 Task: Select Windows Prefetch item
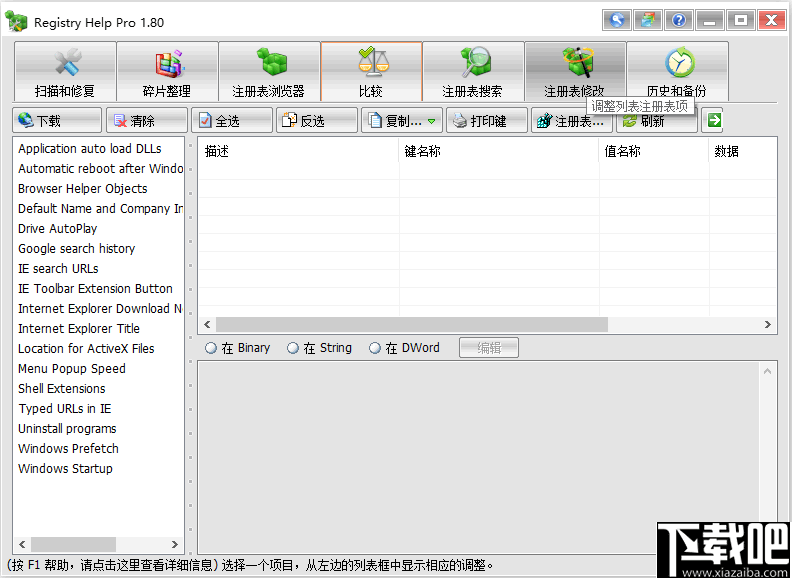(x=98, y=449)
